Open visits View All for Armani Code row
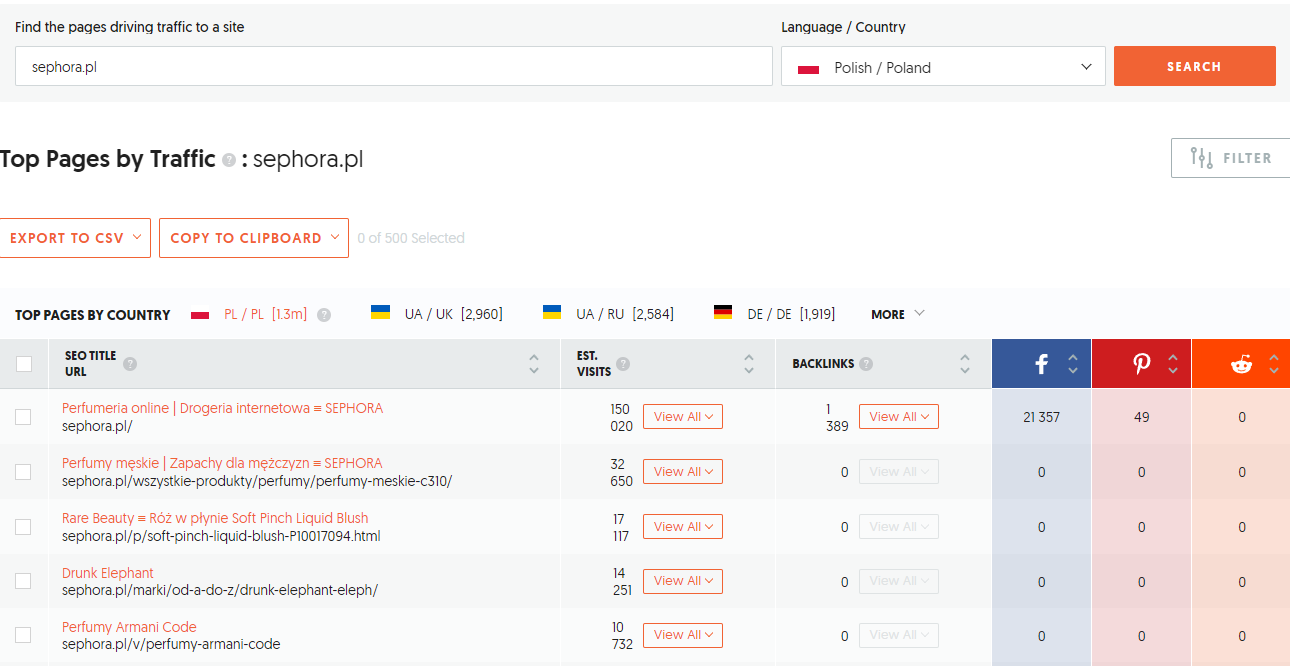Viewport: 1290px width, 666px height. click(x=683, y=635)
